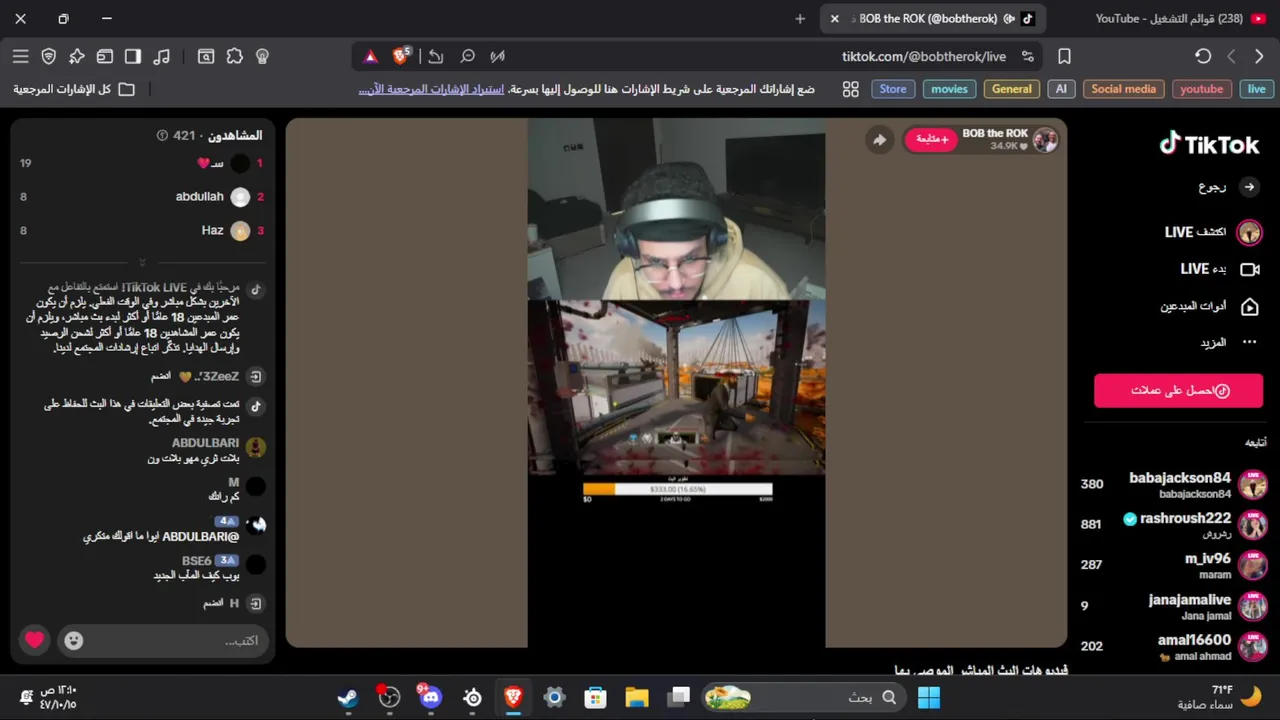Image resolution: width=1280 pixels, height=720 pixels.
Task: Expand the top viewers list chevron
Action: coord(142,262)
